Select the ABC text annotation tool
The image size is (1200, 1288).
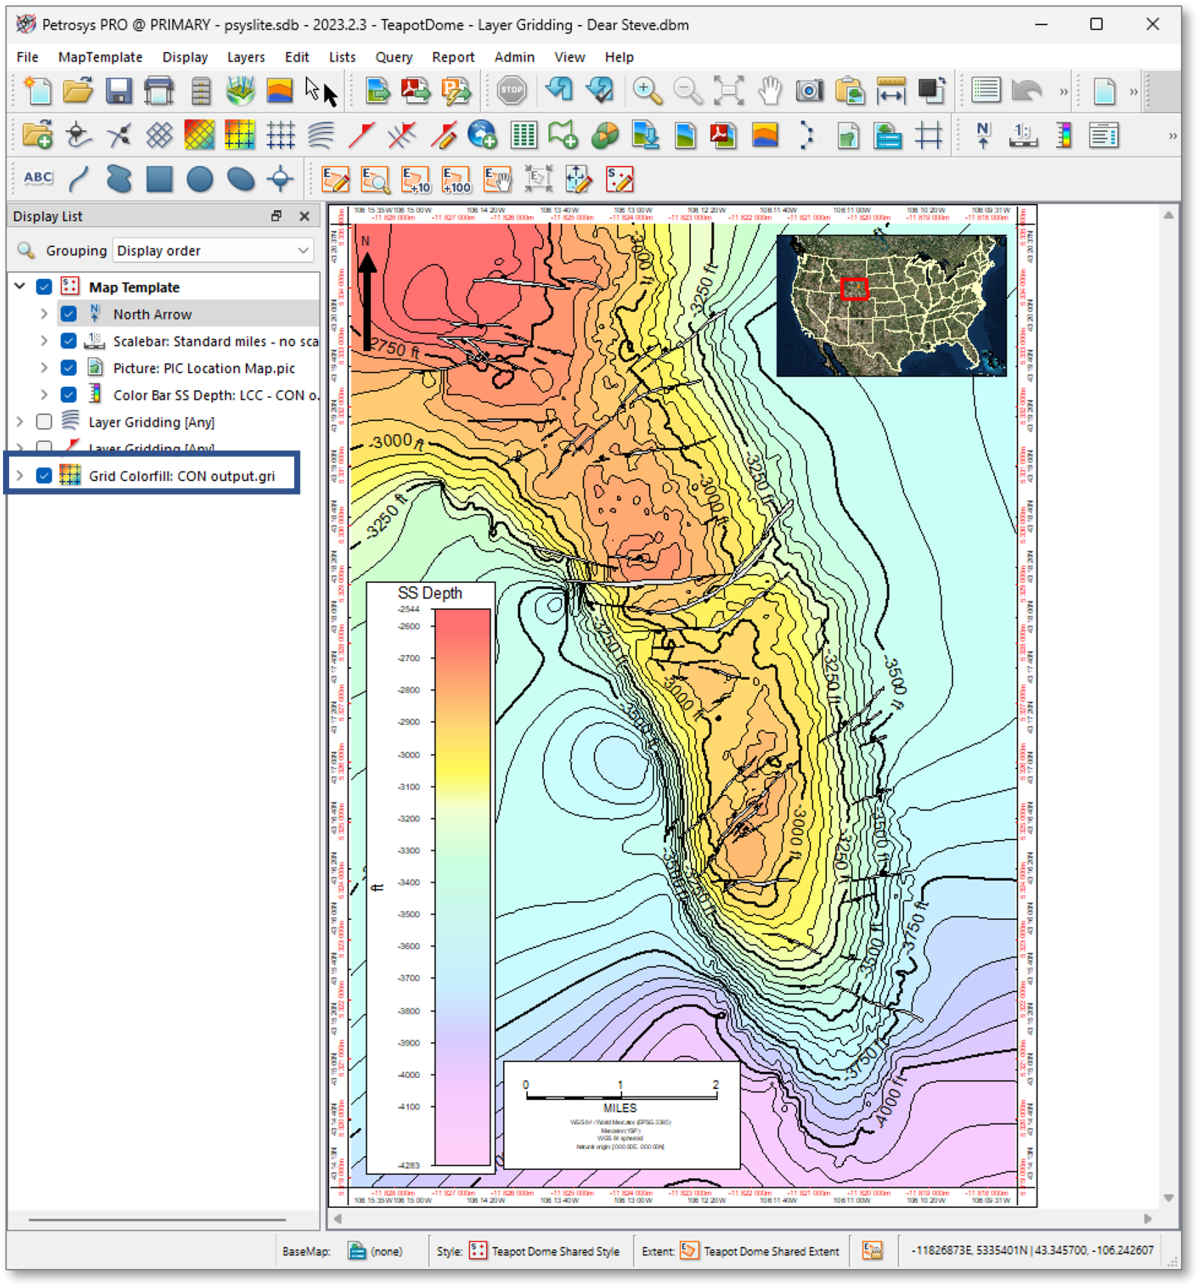(x=36, y=177)
